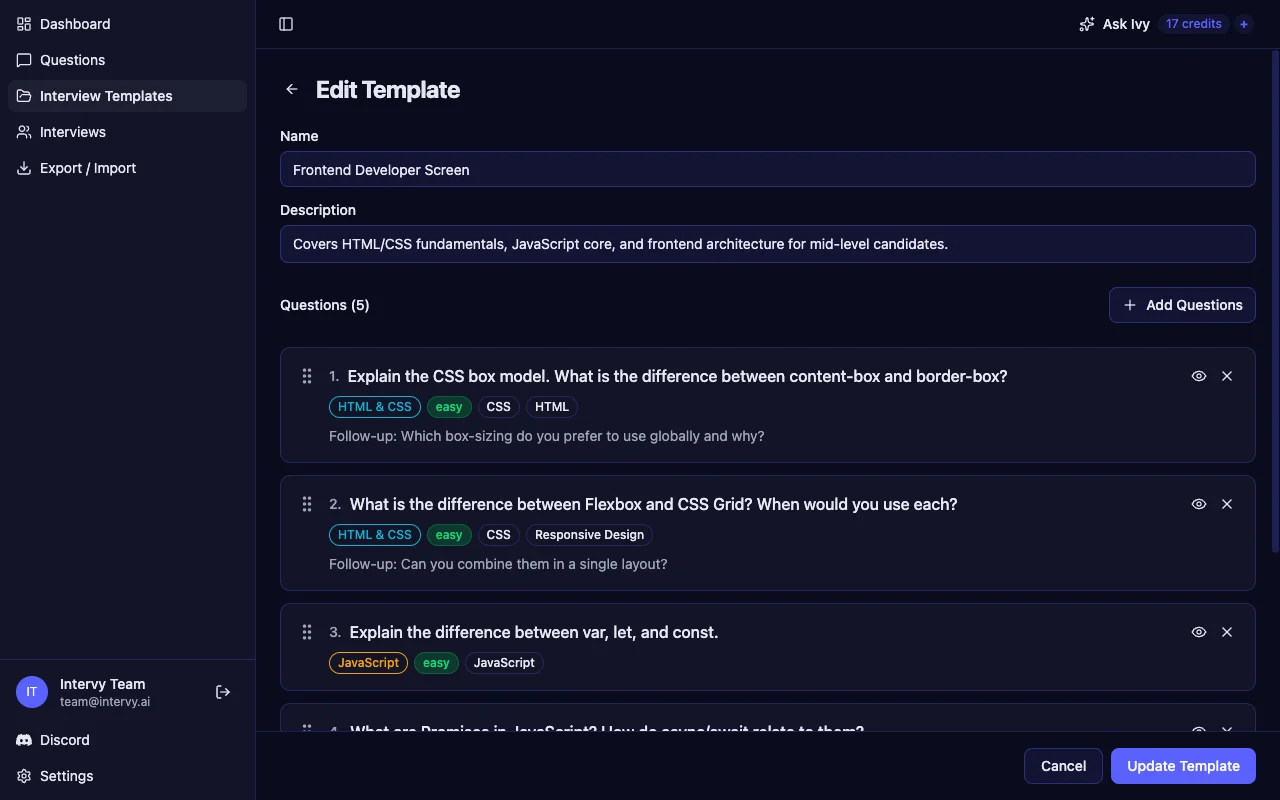Click the plus icon to buy credits
Screen dimensions: 1280x800
[1244, 24]
